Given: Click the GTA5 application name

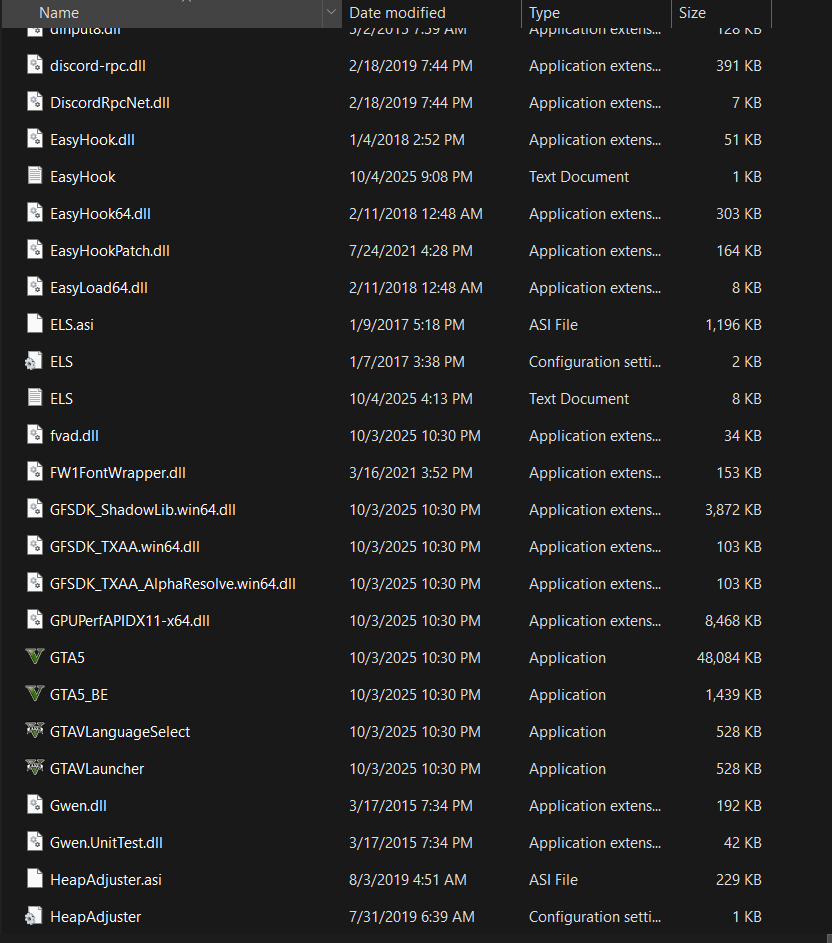Looking at the screenshot, I should pyautogui.click(x=67, y=658).
